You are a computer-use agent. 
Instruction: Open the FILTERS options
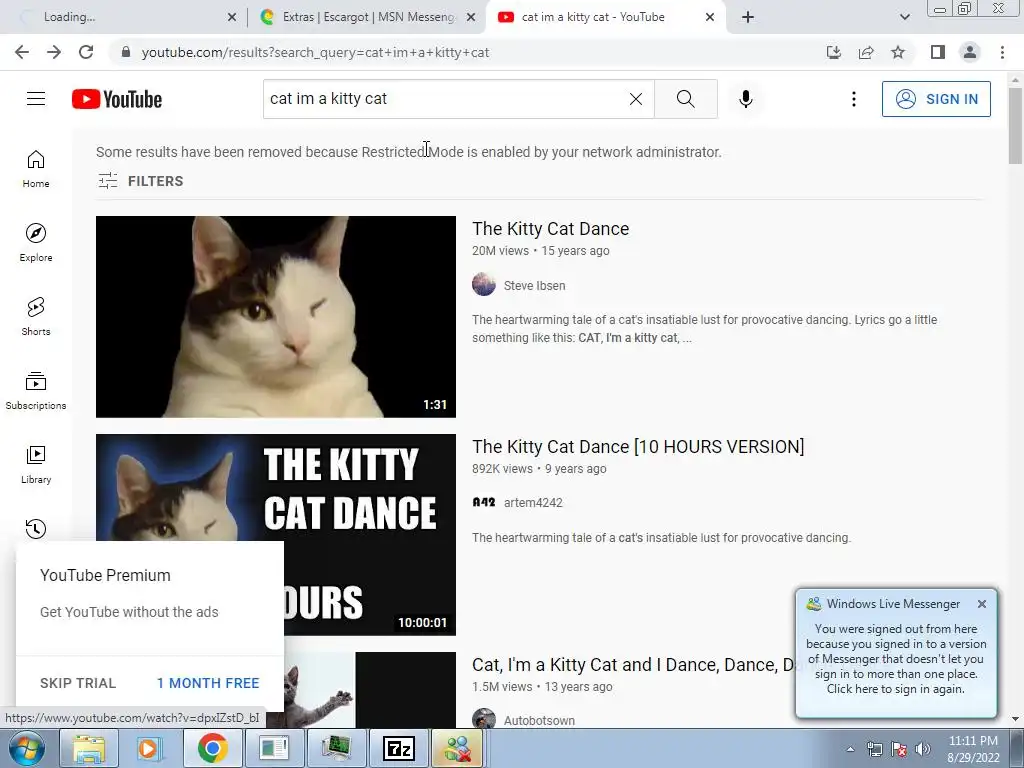pos(140,181)
